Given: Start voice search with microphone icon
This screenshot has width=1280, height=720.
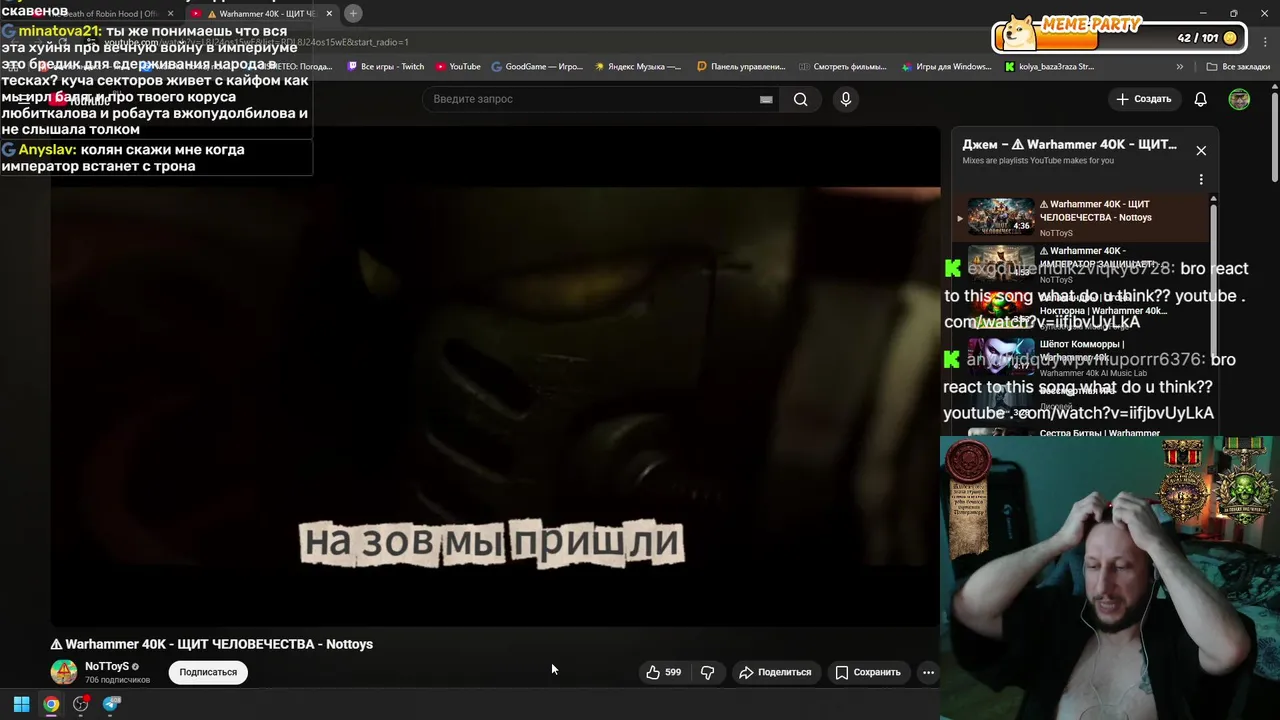Looking at the screenshot, I should pos(846,99).
